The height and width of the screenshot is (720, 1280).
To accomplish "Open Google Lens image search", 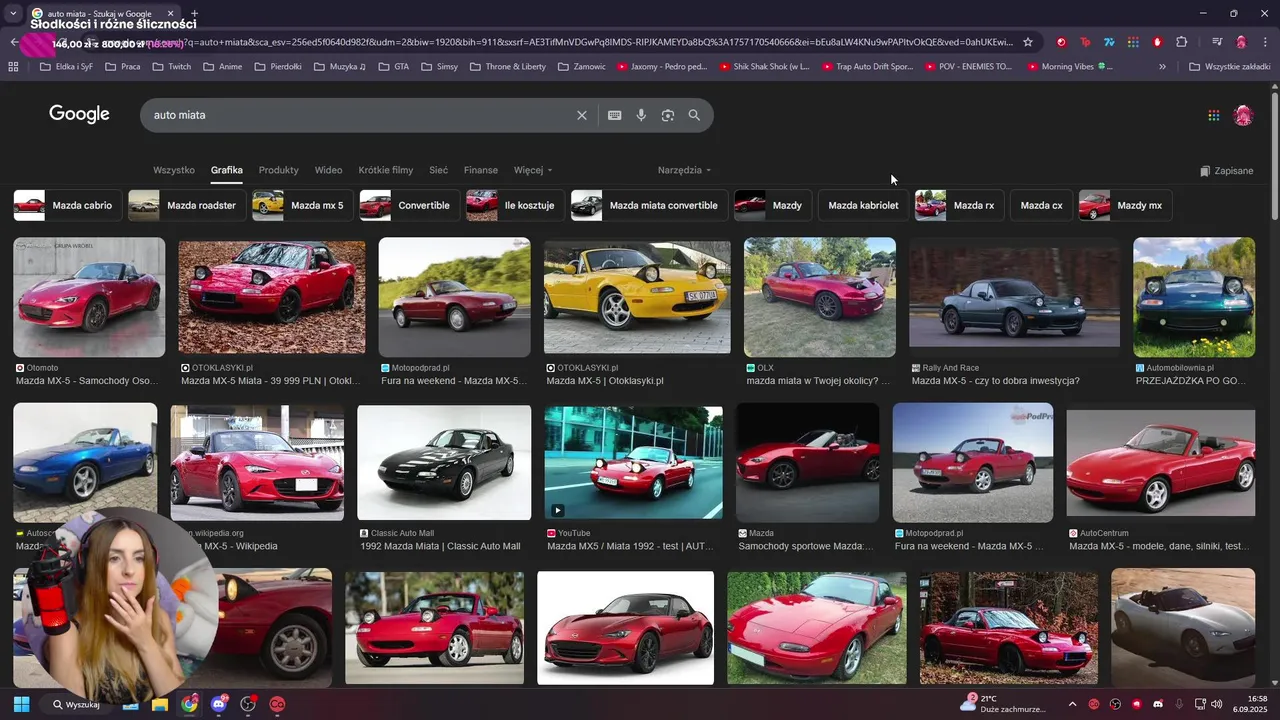I will (668, 115).
